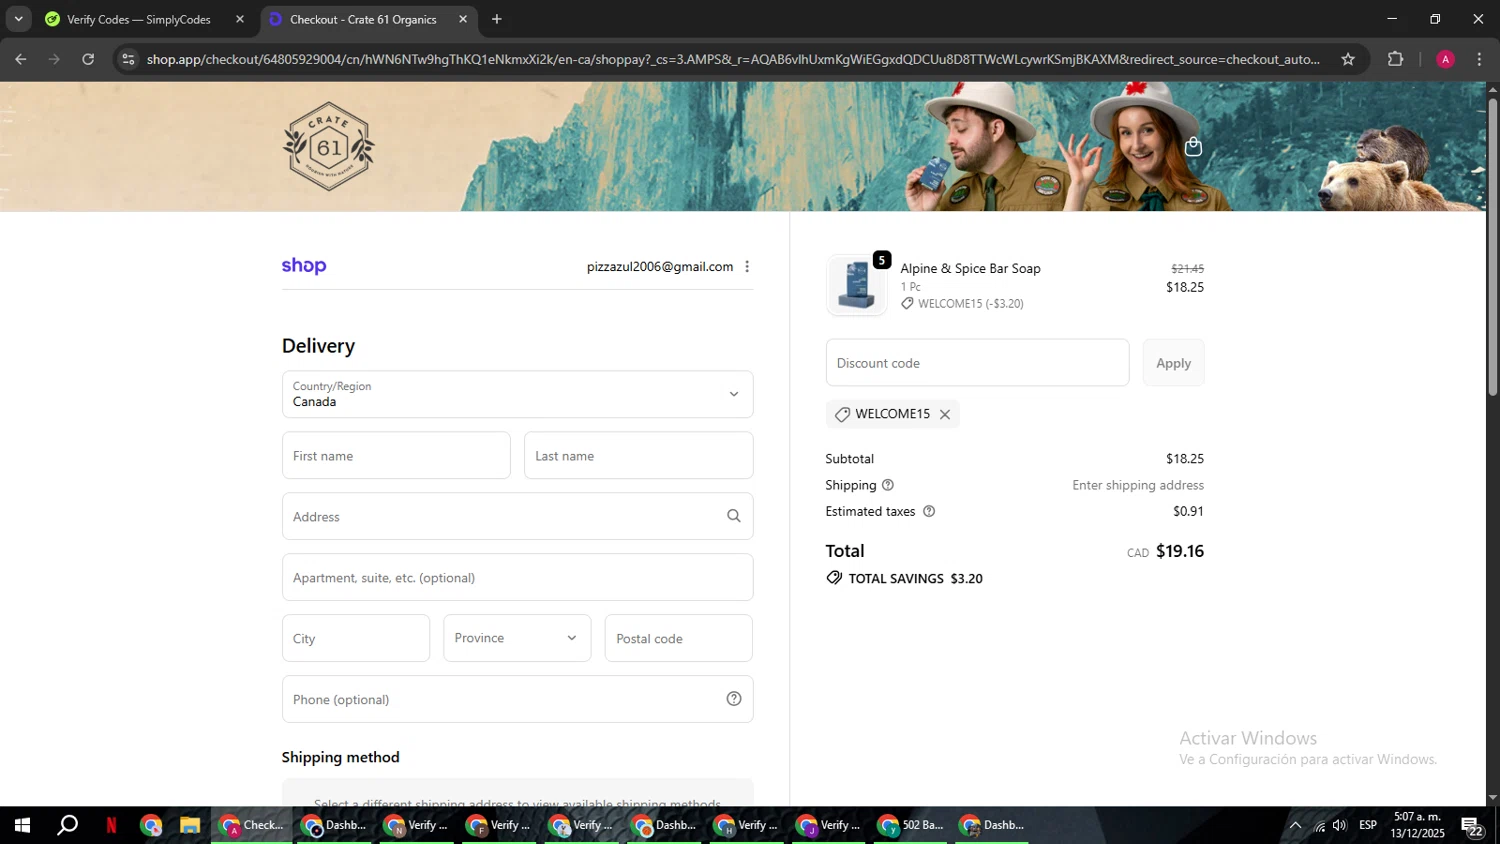Open the Shipping info question icon
Image resolution: width=1500 pixels, height=844 pixels.
pos(888,485)
